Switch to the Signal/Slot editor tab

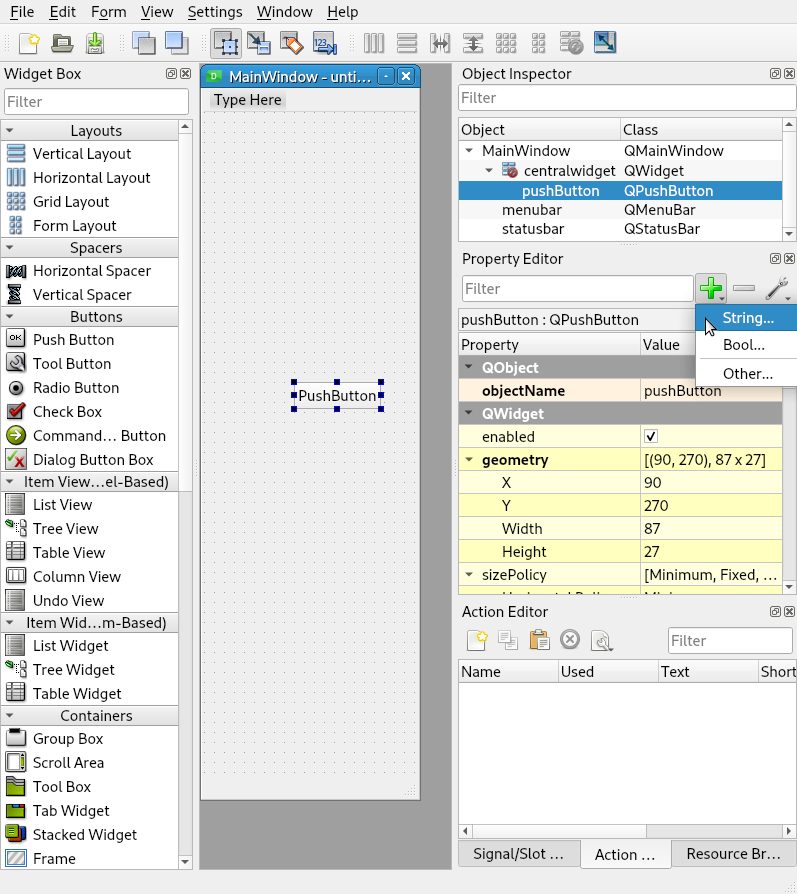pyautogui.click(x=511, y=854)
